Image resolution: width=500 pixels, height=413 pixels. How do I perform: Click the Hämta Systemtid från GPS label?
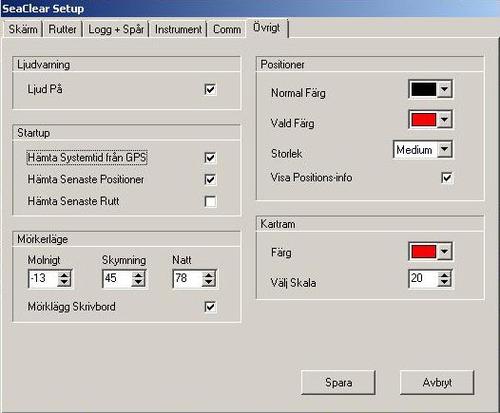87,158
